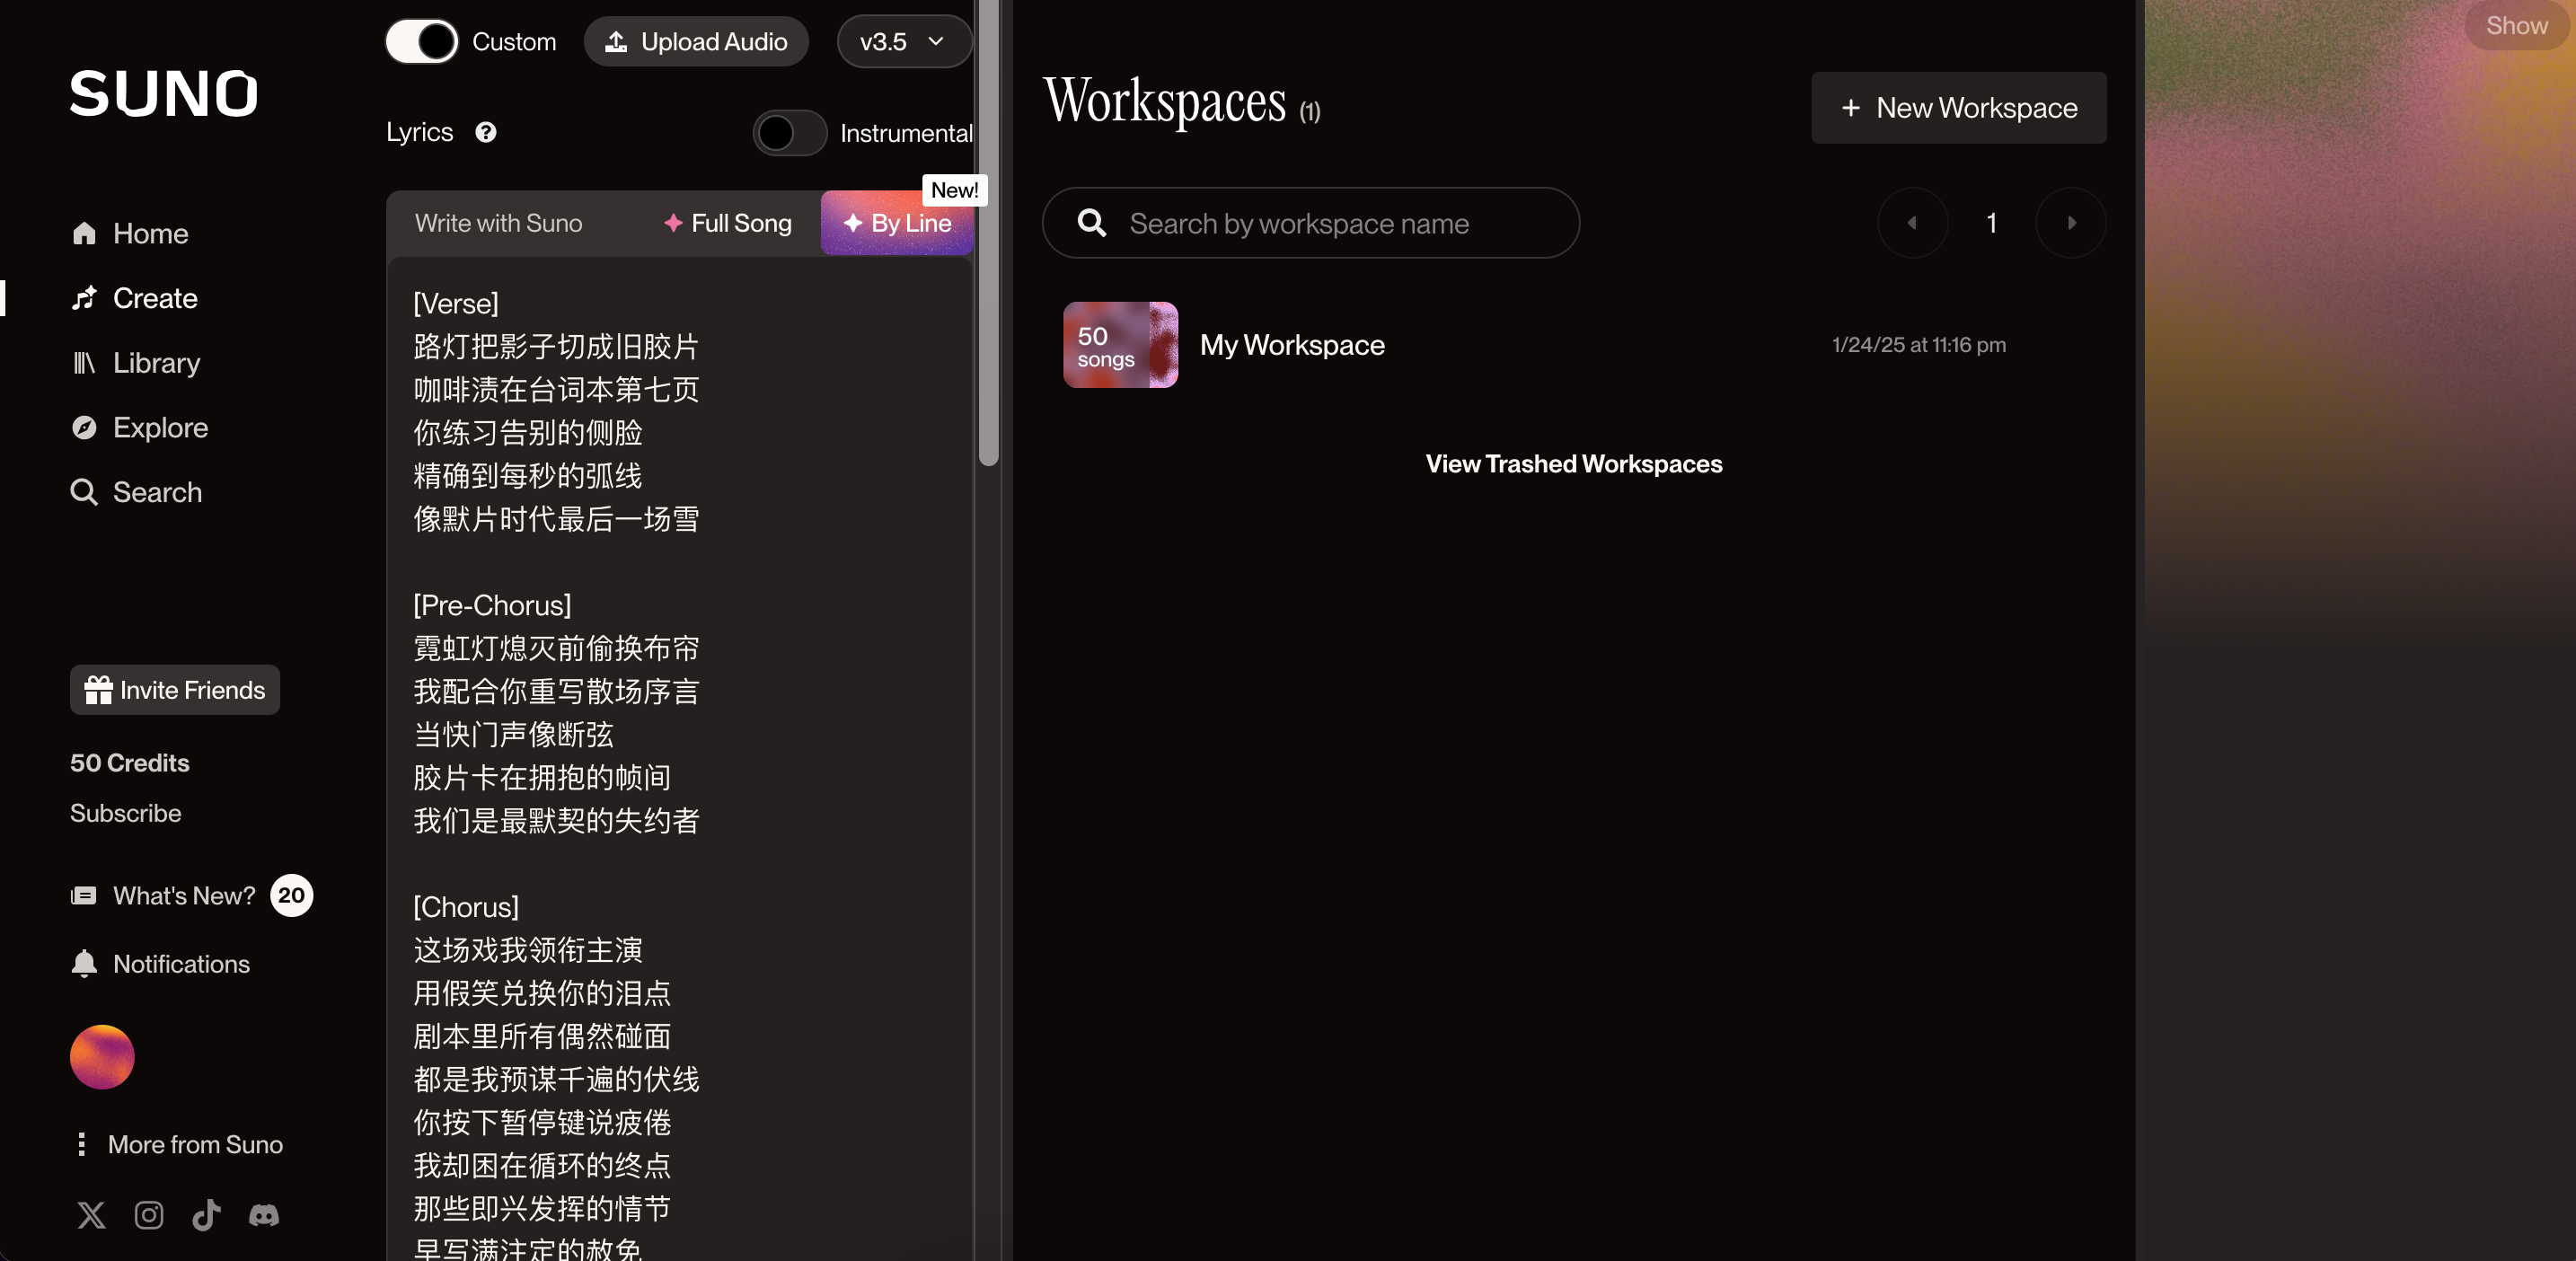The width and height of the screenshot is (2576, 1261).
Task: Enable the Instrumental toggle
Action: point(789,133)
